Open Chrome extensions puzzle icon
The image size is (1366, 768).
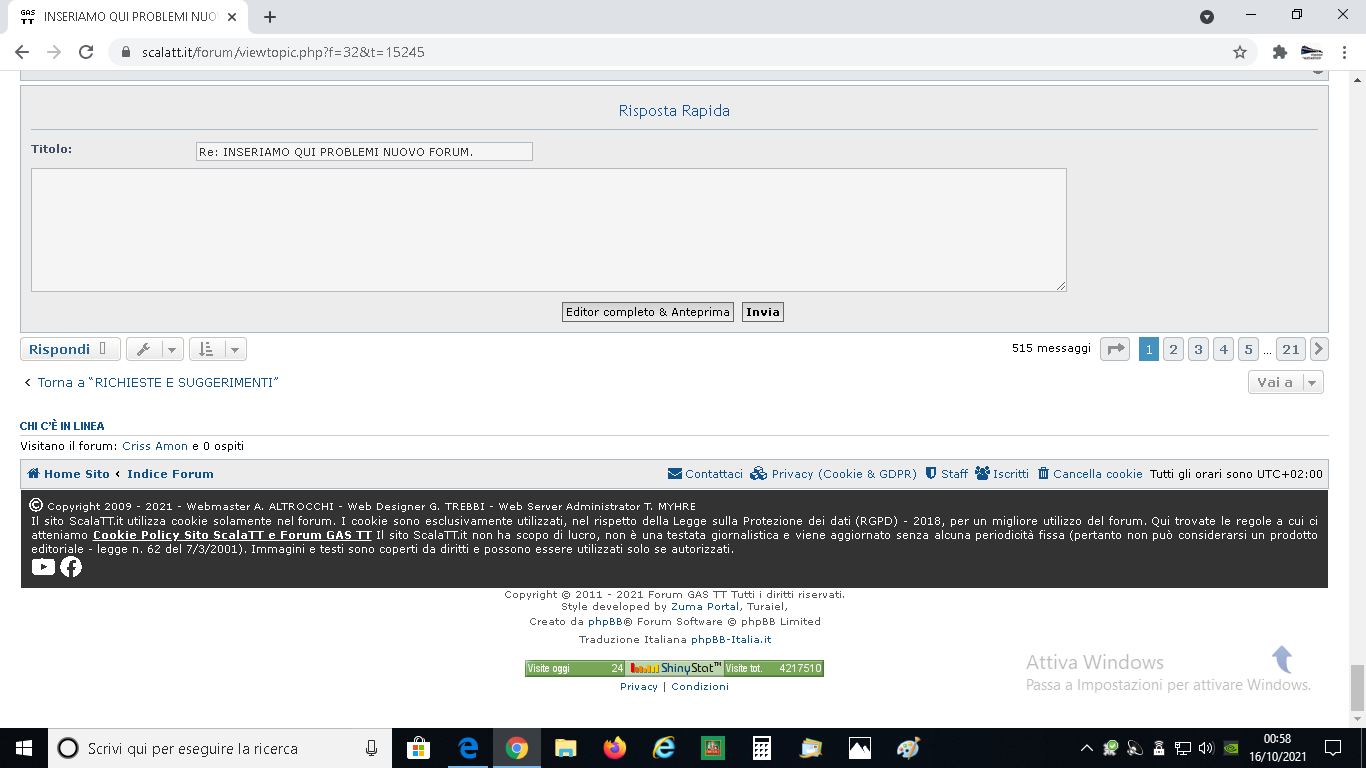[x=1279, y=52]
